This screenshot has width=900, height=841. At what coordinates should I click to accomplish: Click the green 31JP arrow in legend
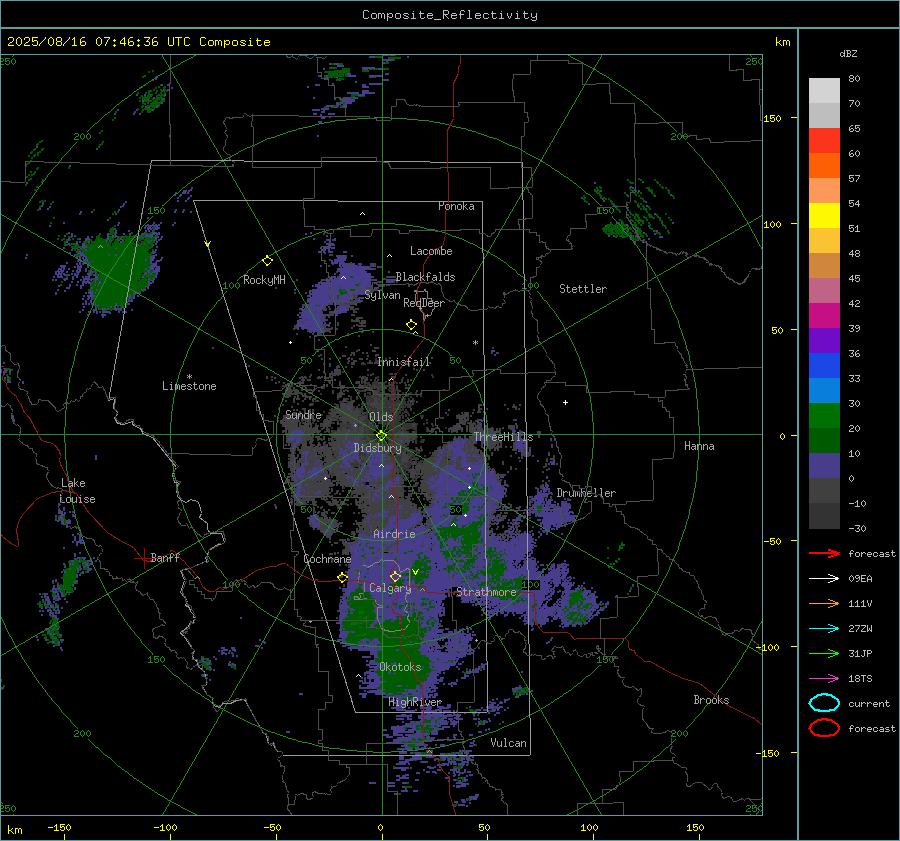point(824,653)
